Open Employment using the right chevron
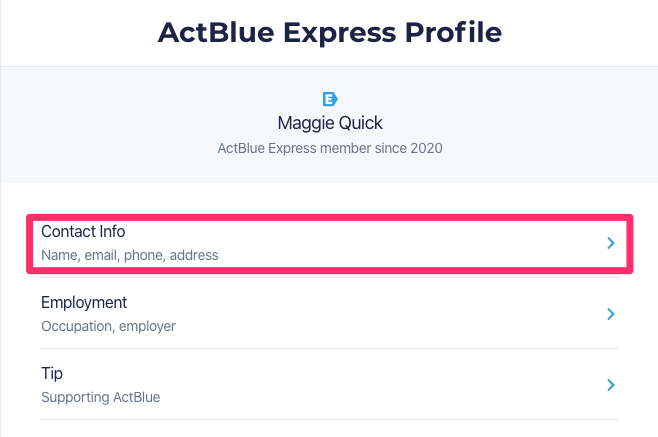This screenshot has width=658, height=437. click(x=610, y=314)
